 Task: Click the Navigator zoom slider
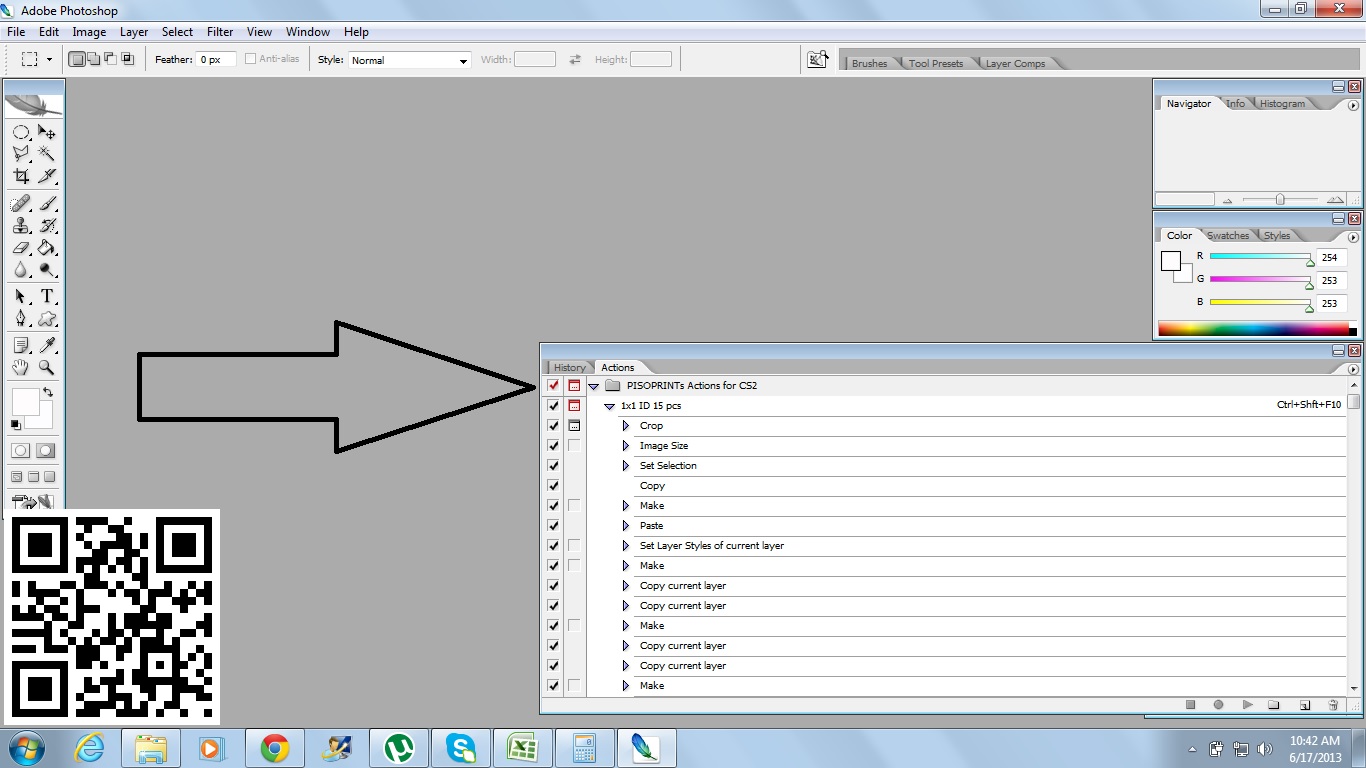click(x=1280, y=199)
